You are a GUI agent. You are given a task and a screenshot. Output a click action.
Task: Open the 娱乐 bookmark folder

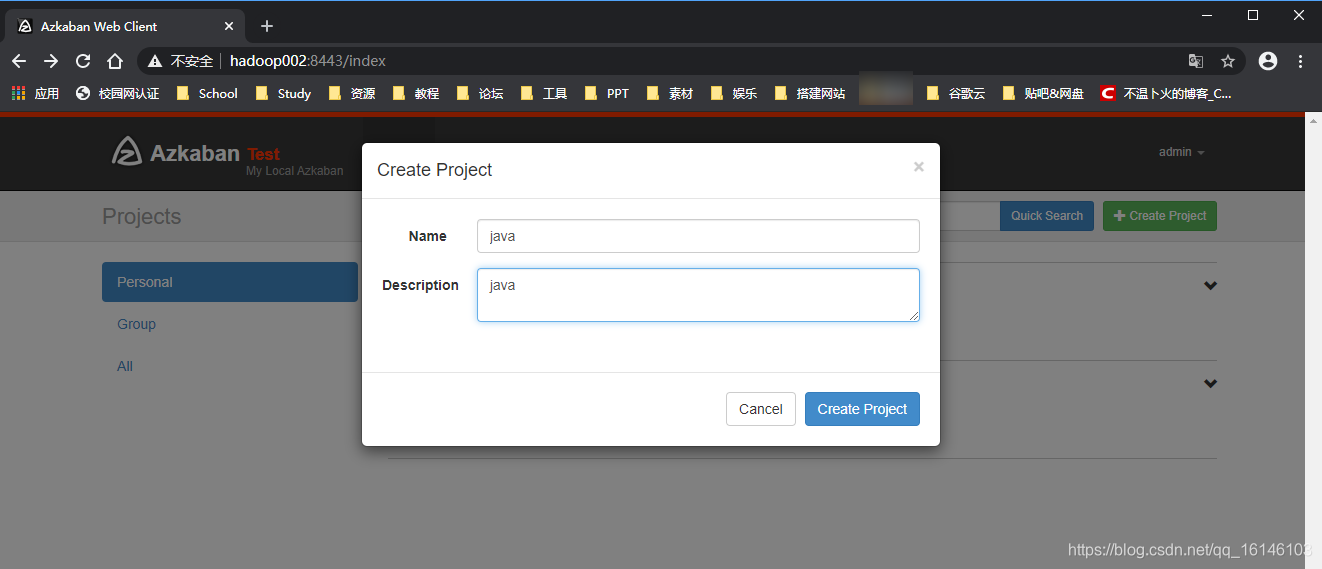click(x=734, y=93)
